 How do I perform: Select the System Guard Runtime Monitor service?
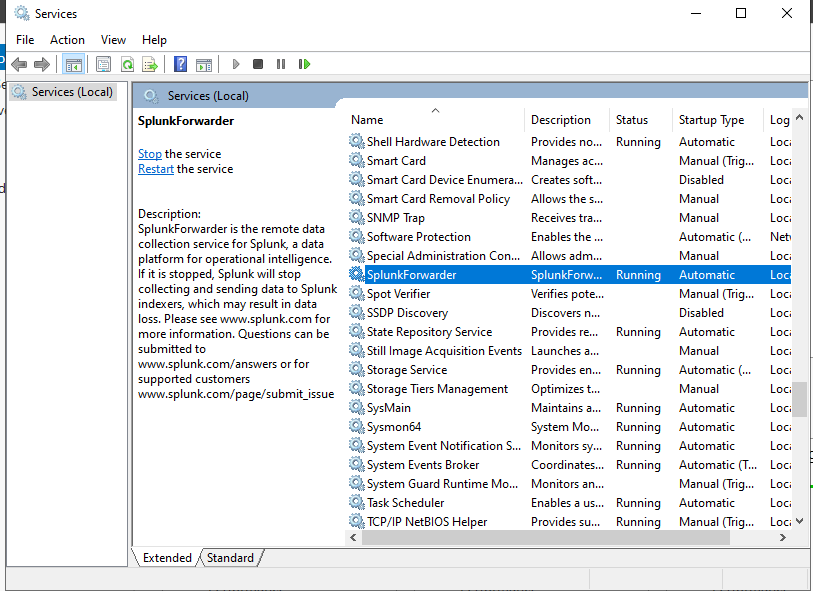[x=568, y=483]
